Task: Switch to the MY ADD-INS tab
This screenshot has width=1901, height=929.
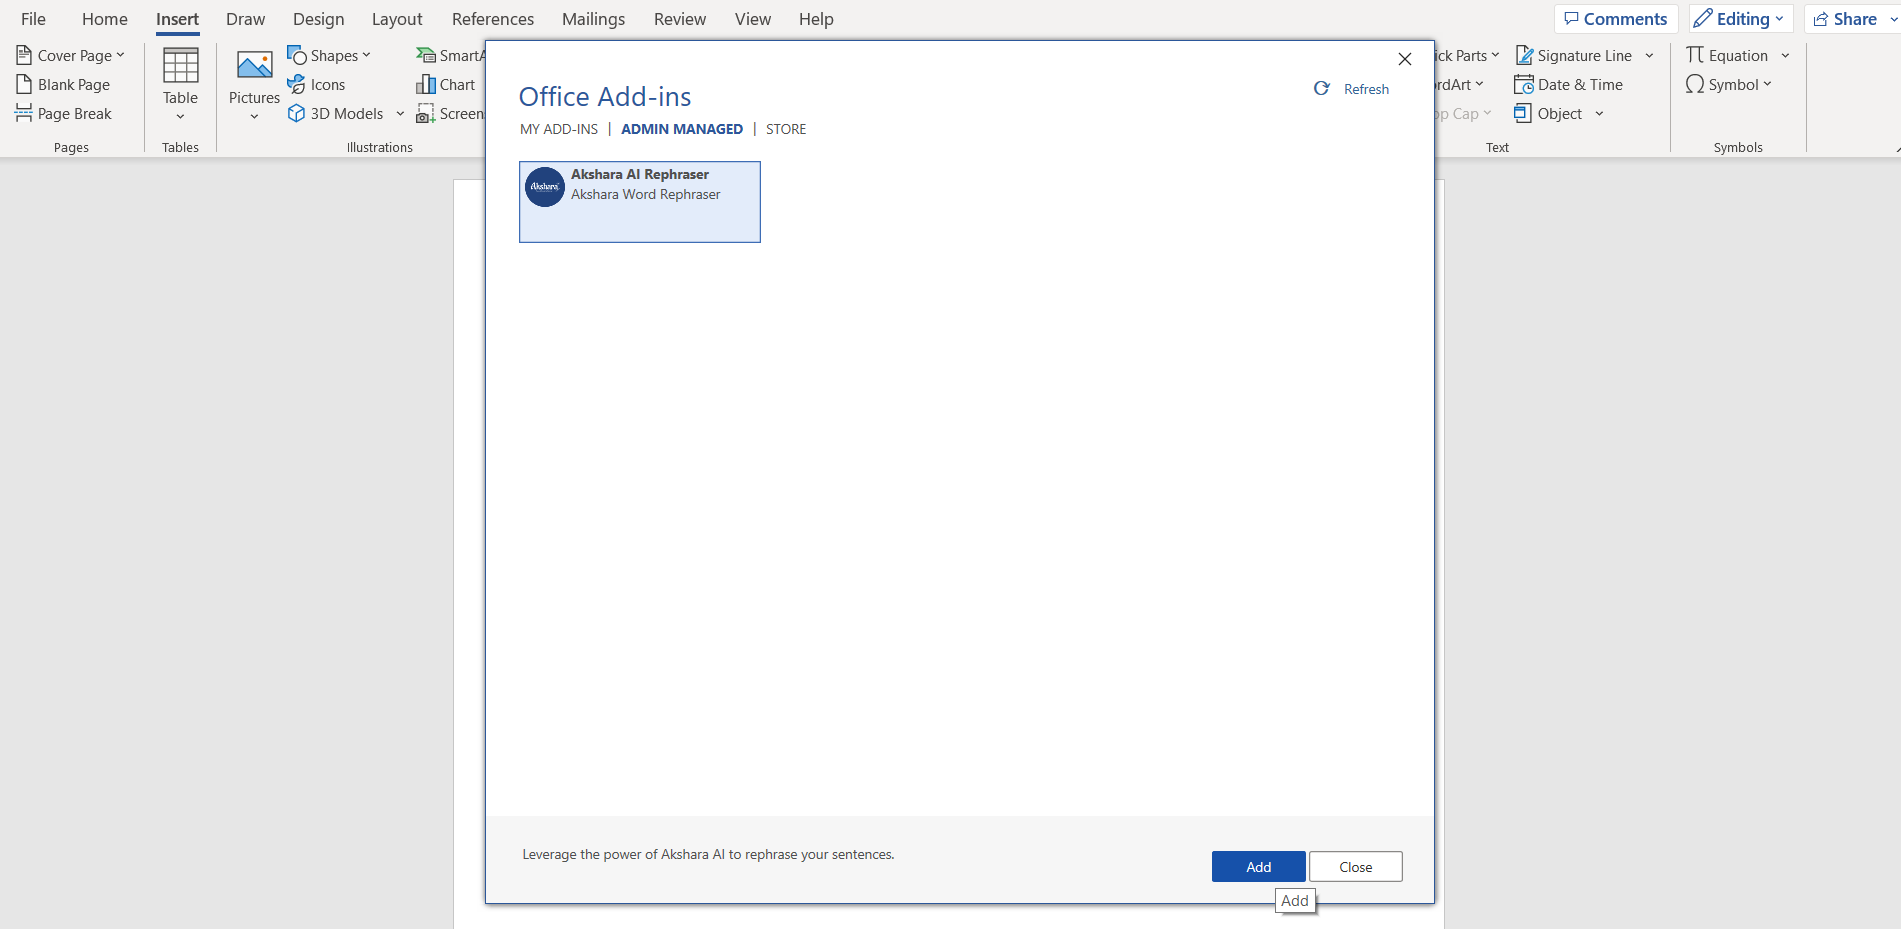Action: (x=558, y=129)
